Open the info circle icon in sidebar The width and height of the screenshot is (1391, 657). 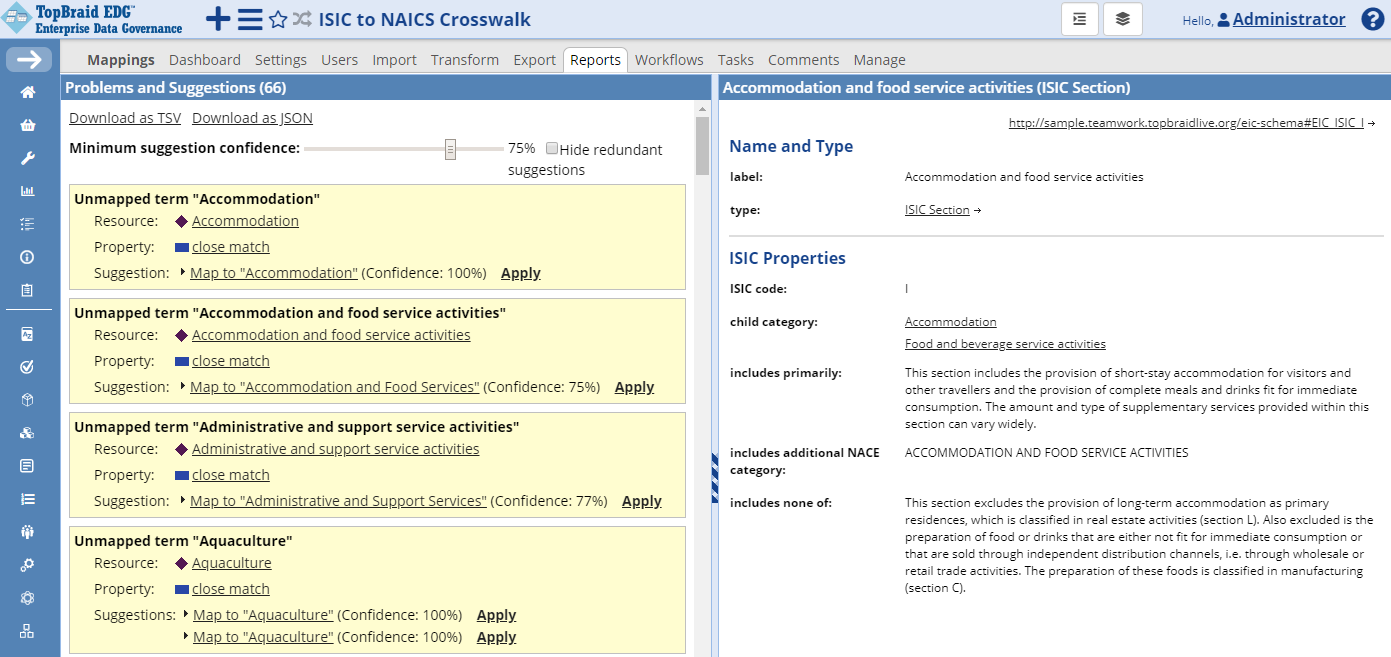coord(28,257)
